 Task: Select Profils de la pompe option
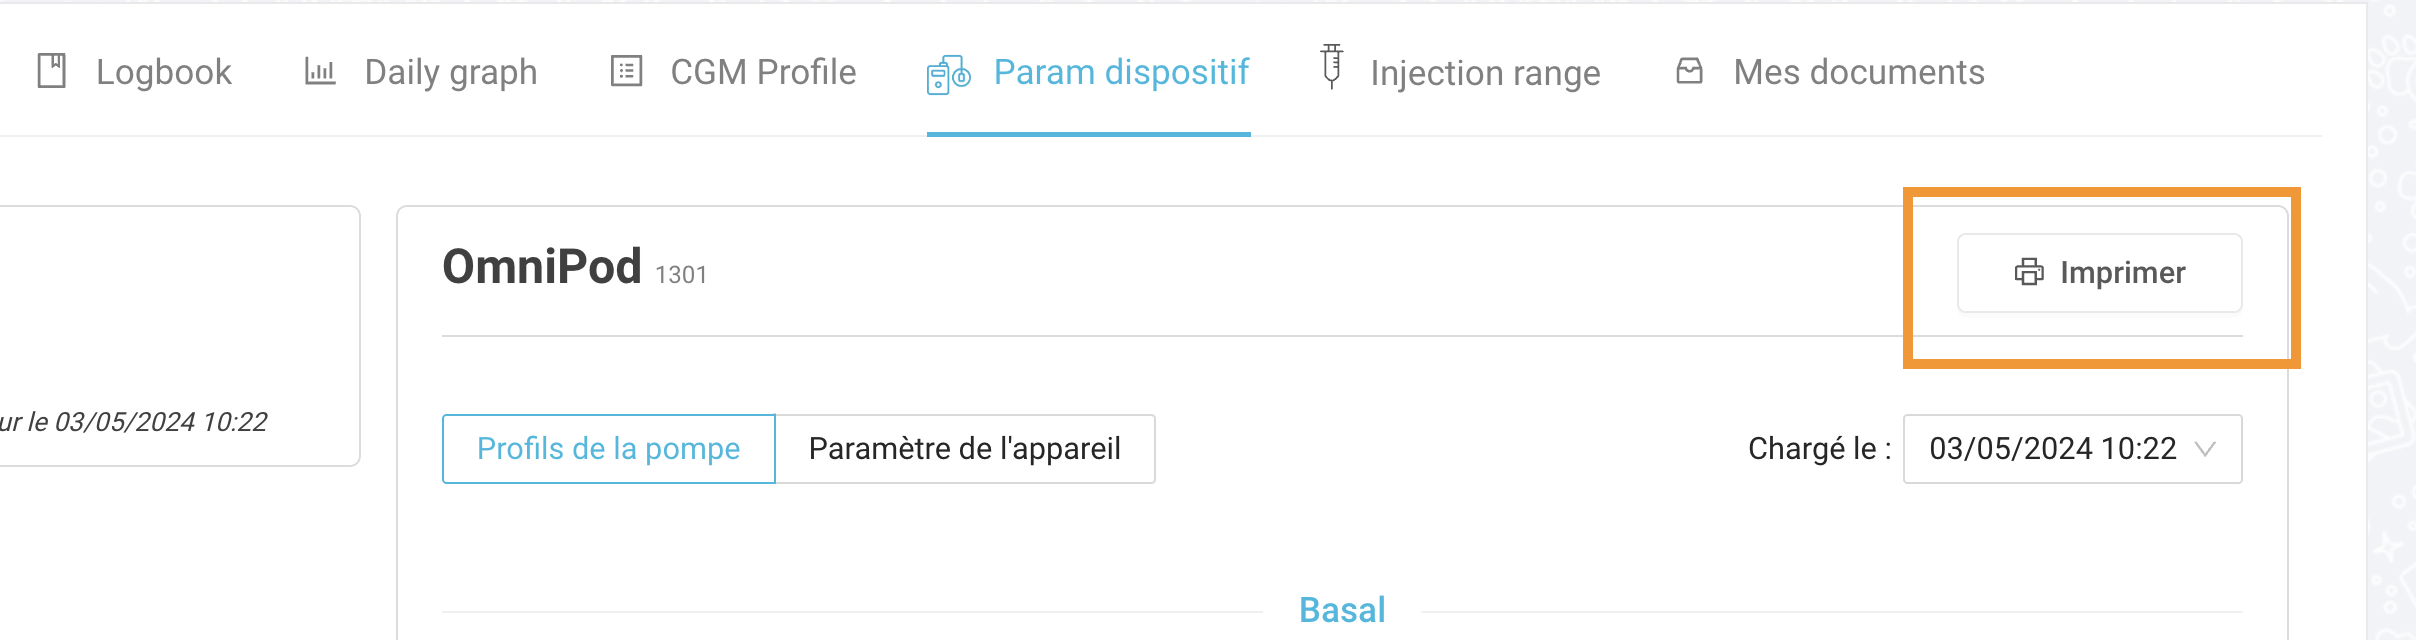(609, 449)
